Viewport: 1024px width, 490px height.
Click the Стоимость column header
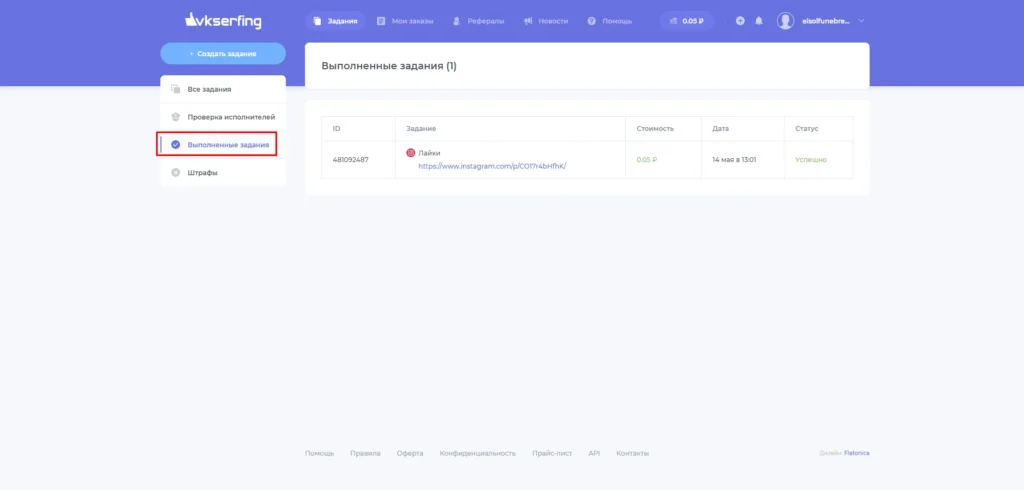[x=655, y=129]
